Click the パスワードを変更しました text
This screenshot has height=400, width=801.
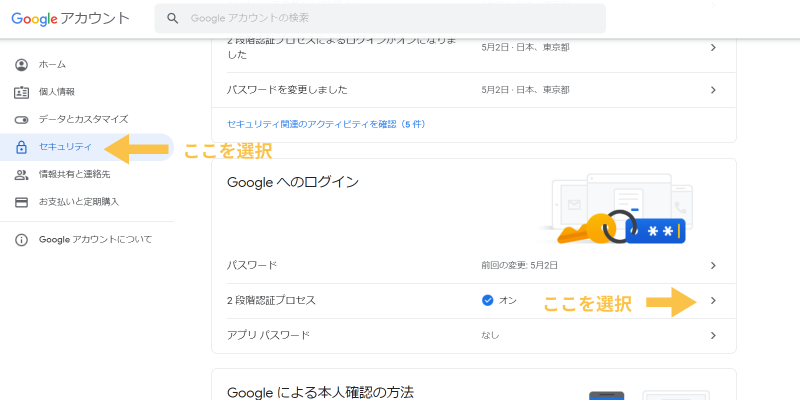(x=287, y=90)
